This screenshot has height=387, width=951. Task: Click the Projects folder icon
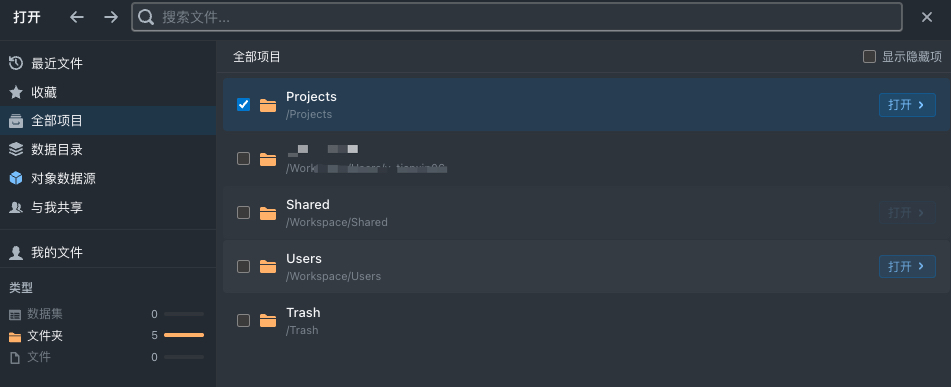[267, 106]
